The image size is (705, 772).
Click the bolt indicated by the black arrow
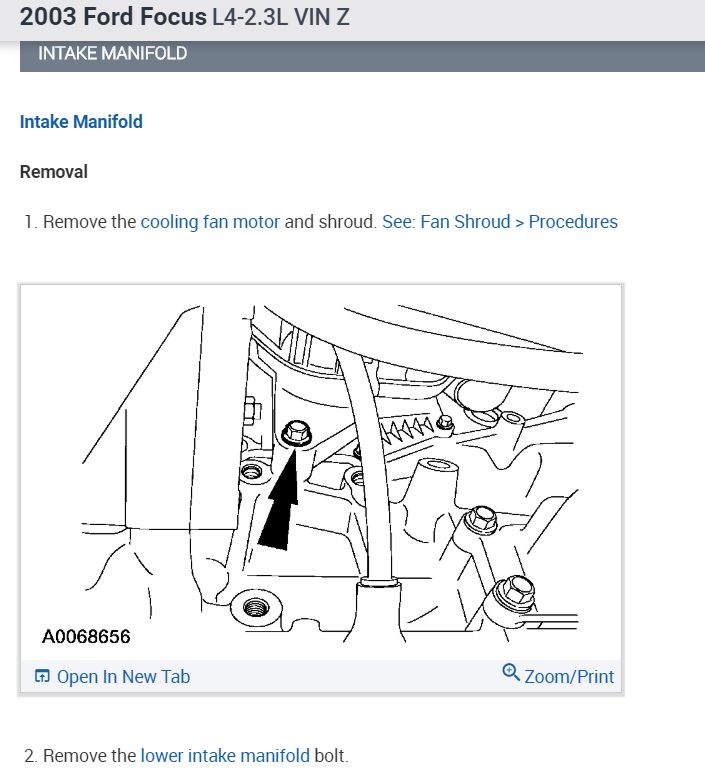coord(296,433)
